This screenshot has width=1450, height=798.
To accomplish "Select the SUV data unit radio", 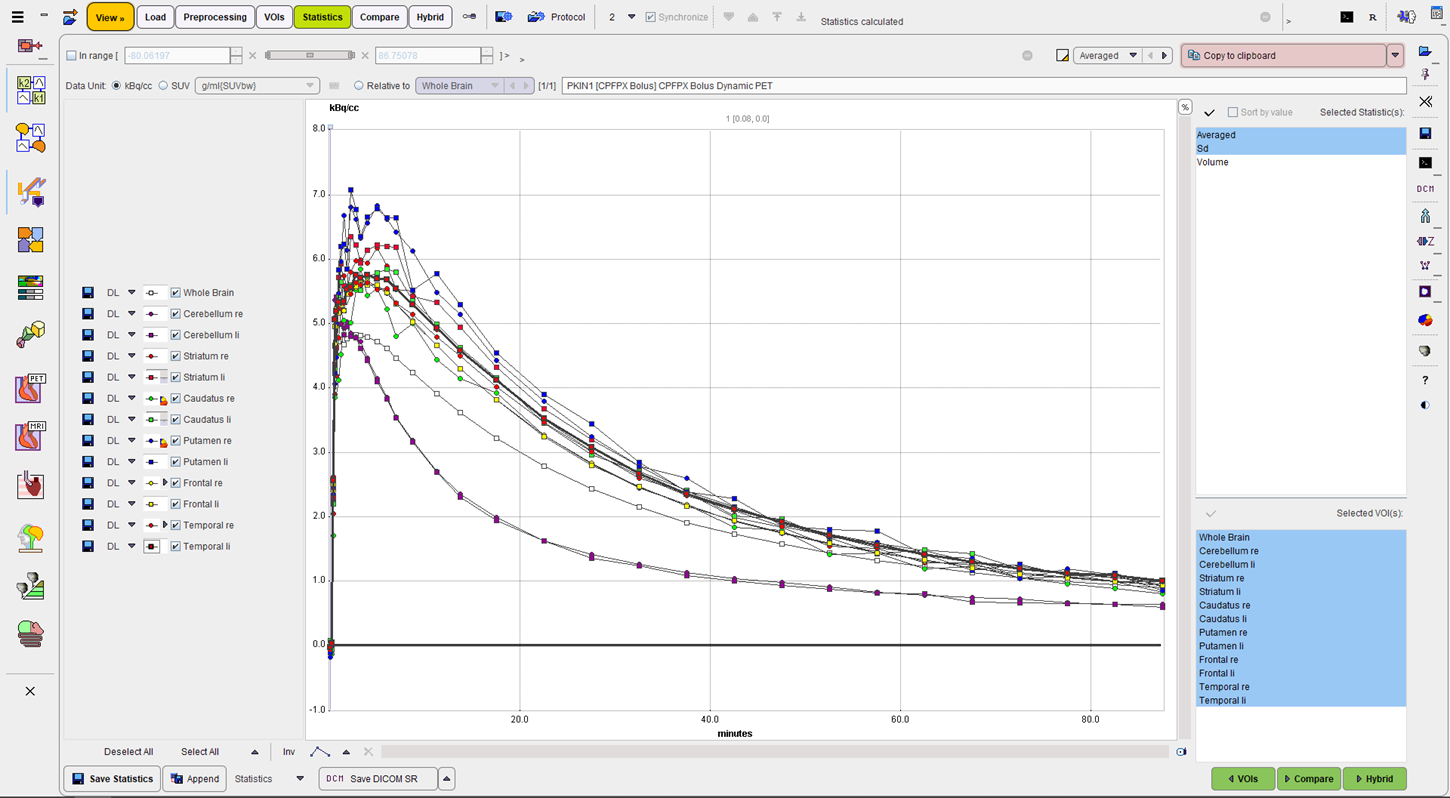I will [x=163, y=86].
